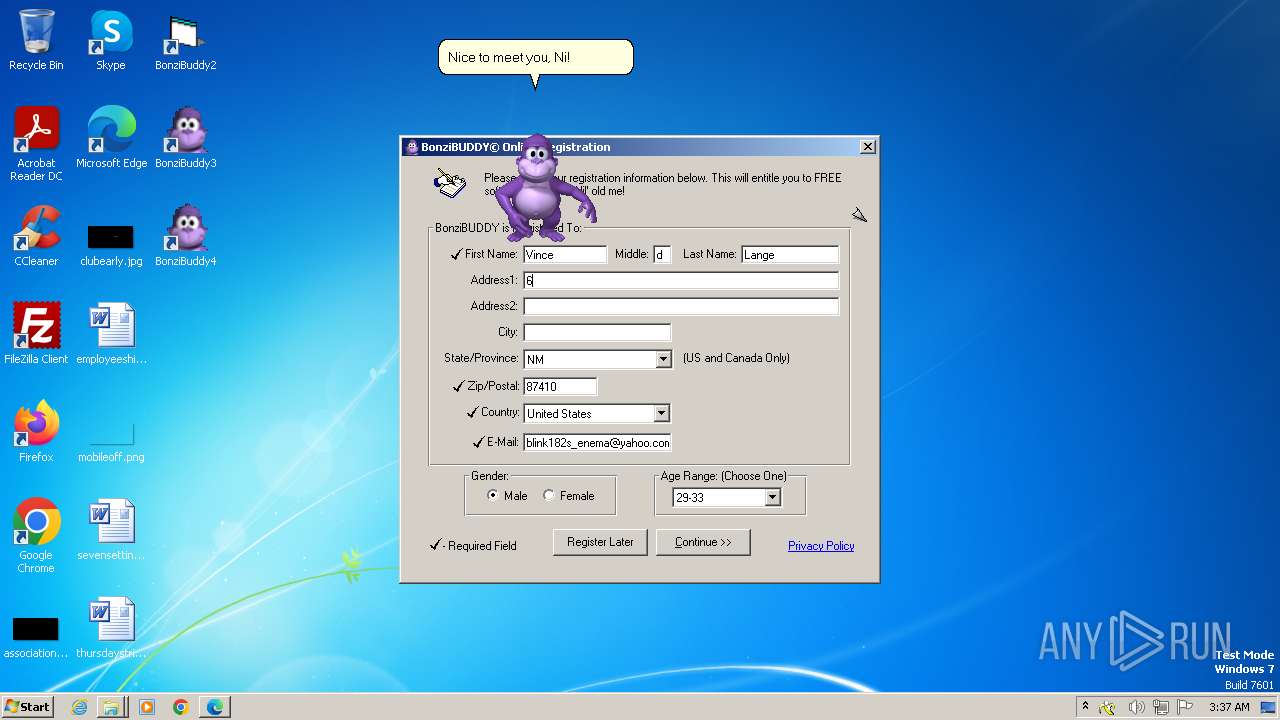This screenshot has height=720, width=1280.
Task: Open the Acrobat Reader DC desktop icon
Action: [36, 143]
